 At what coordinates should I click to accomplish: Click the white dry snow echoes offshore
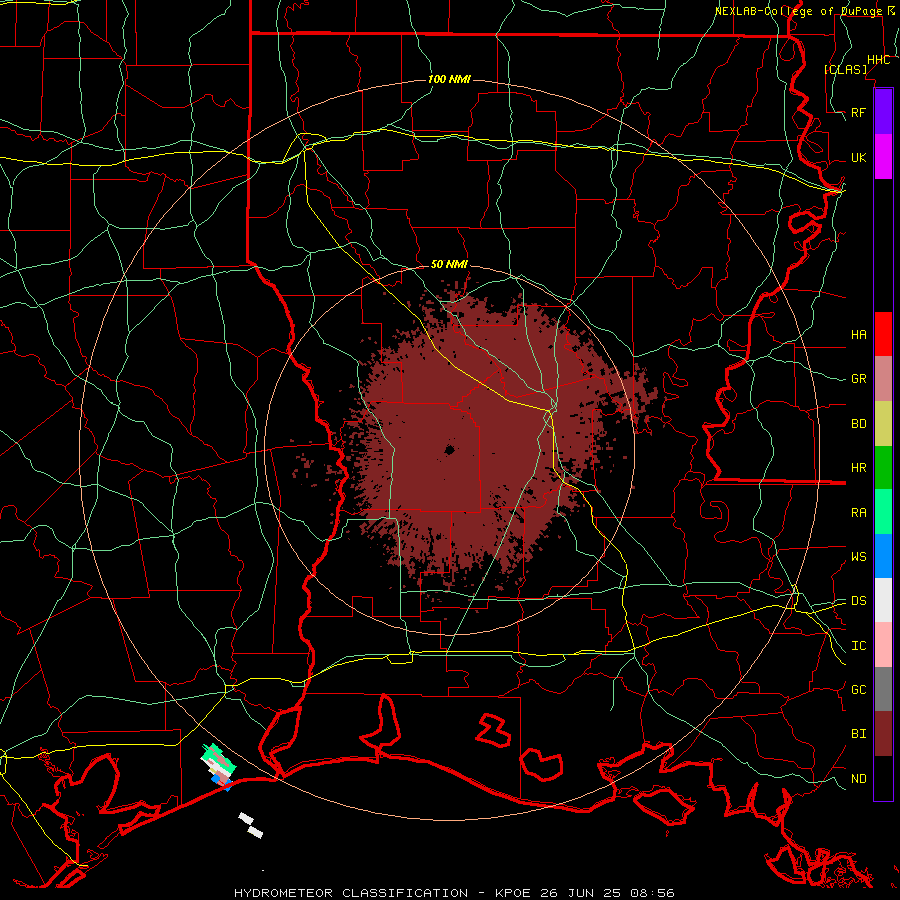(251, 825)
